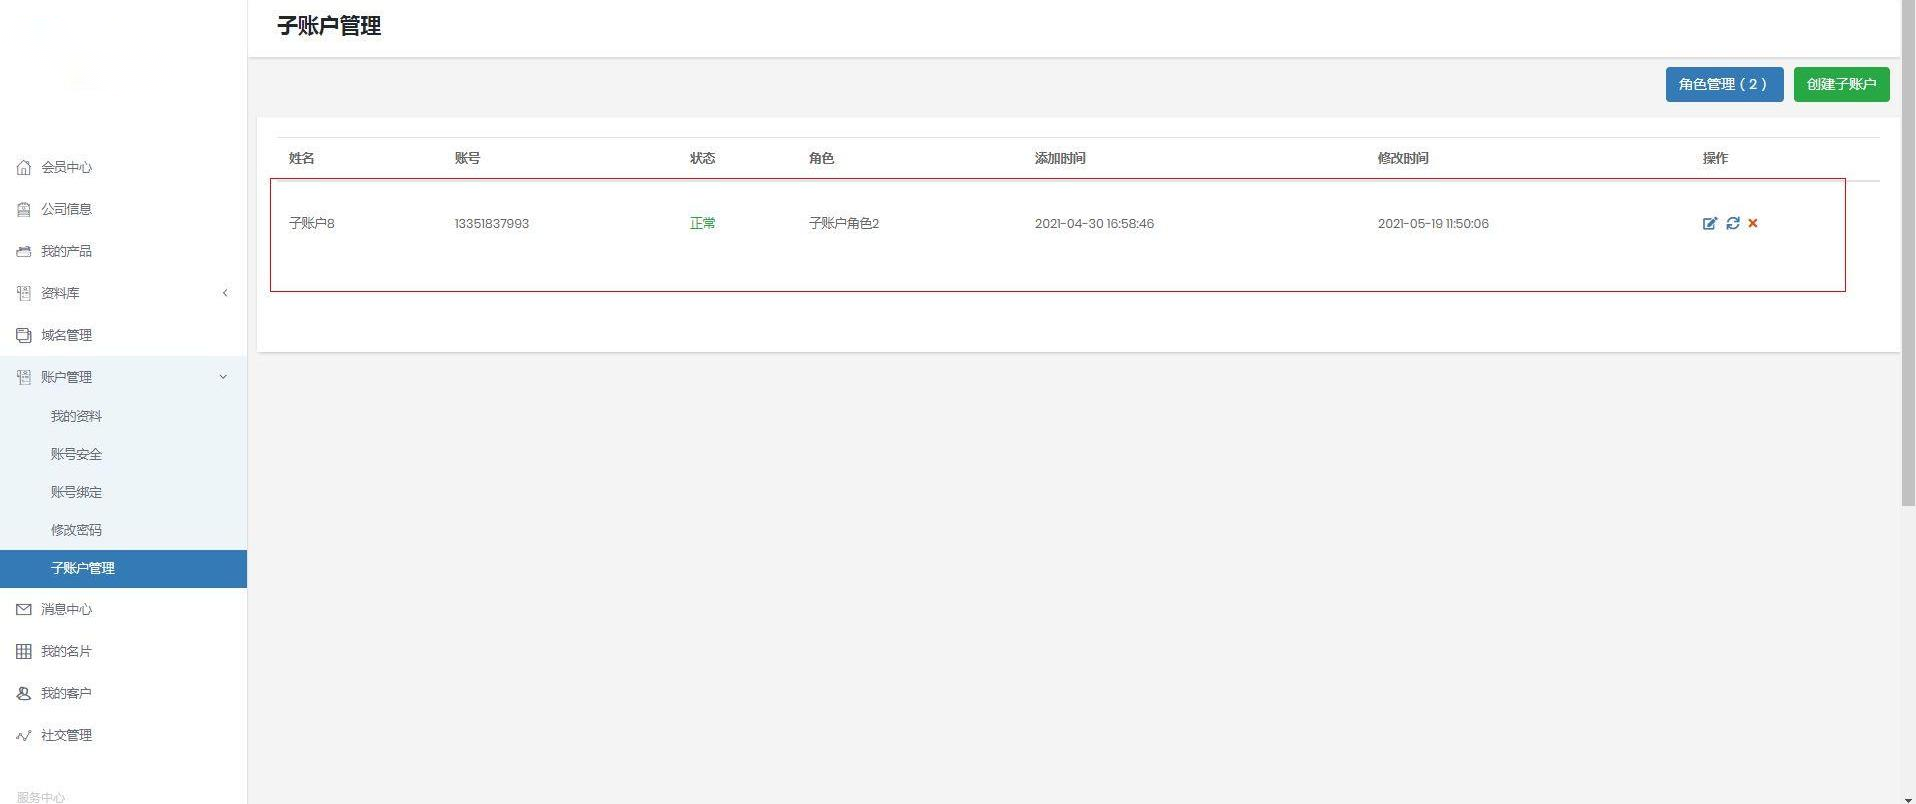This screenshot has width=1916, height=804.
Task: Click the building icon beside 公司信息
Action: [24, 209]
